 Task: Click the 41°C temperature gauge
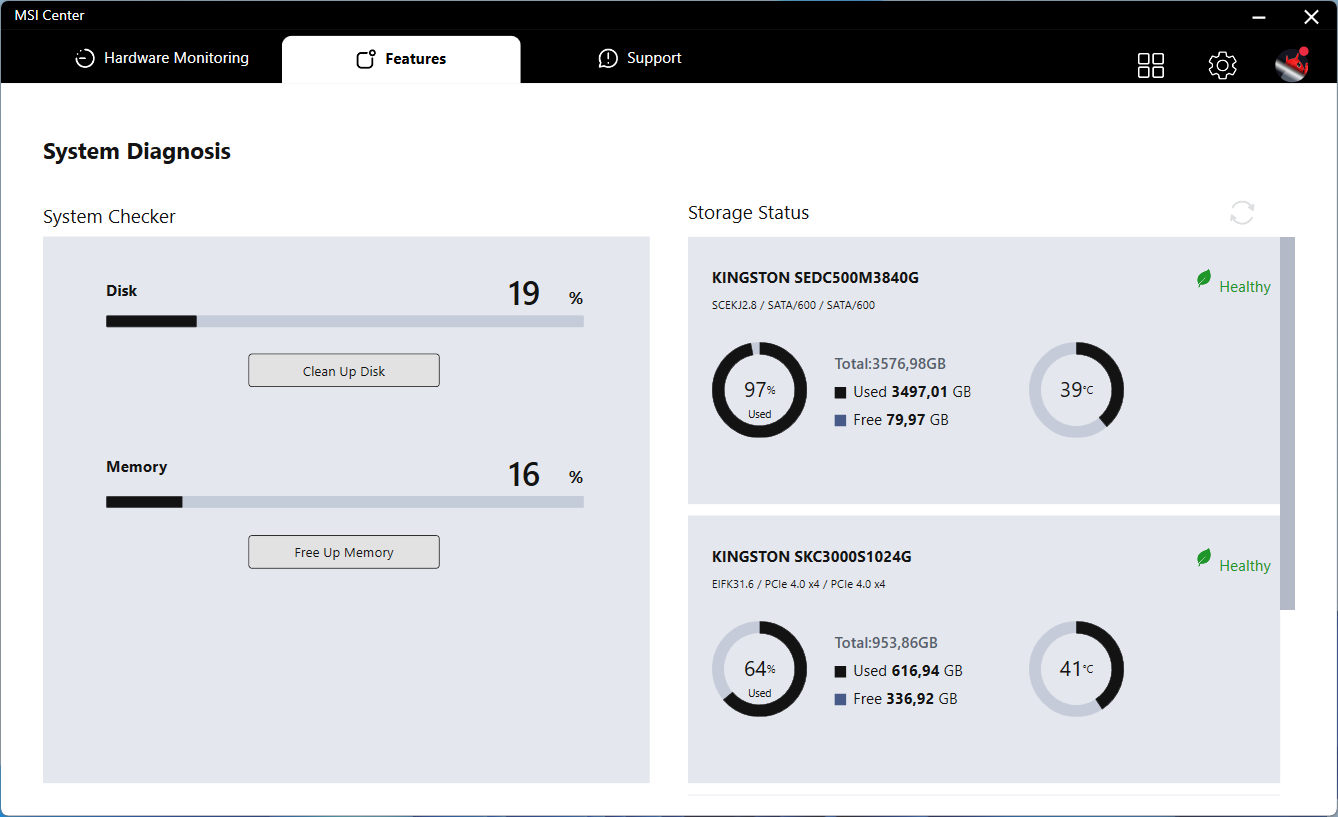(x=1076, y=669)
